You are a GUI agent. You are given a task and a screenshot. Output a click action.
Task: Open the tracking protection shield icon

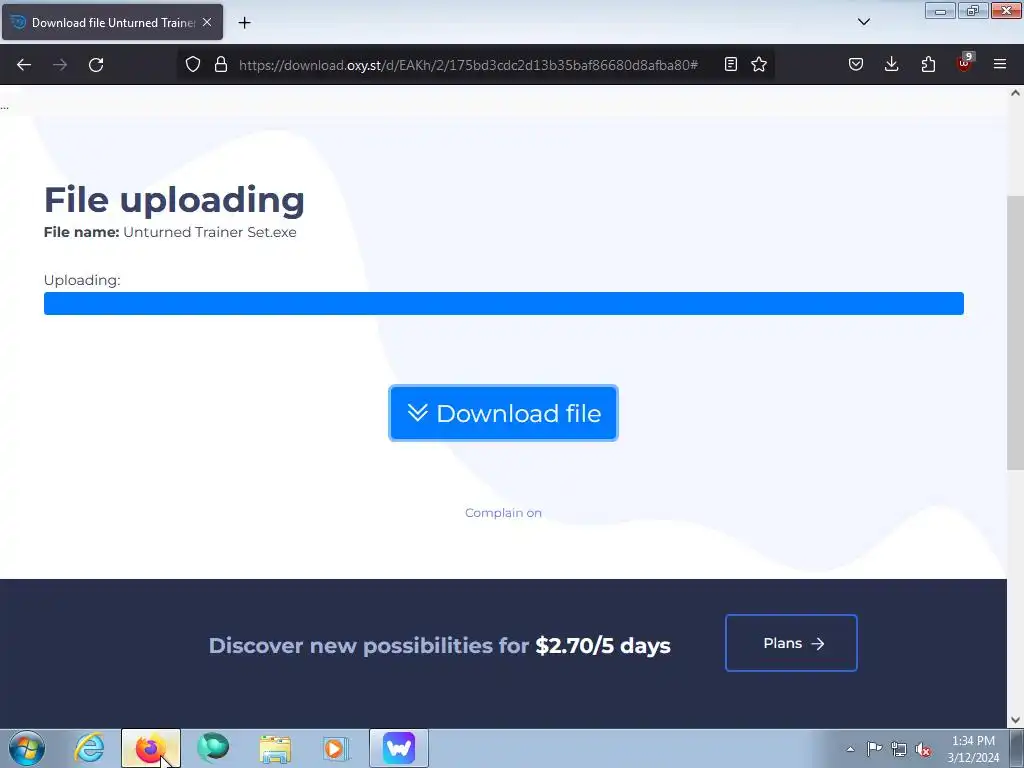pyautogui.click(x=193, y=64)
